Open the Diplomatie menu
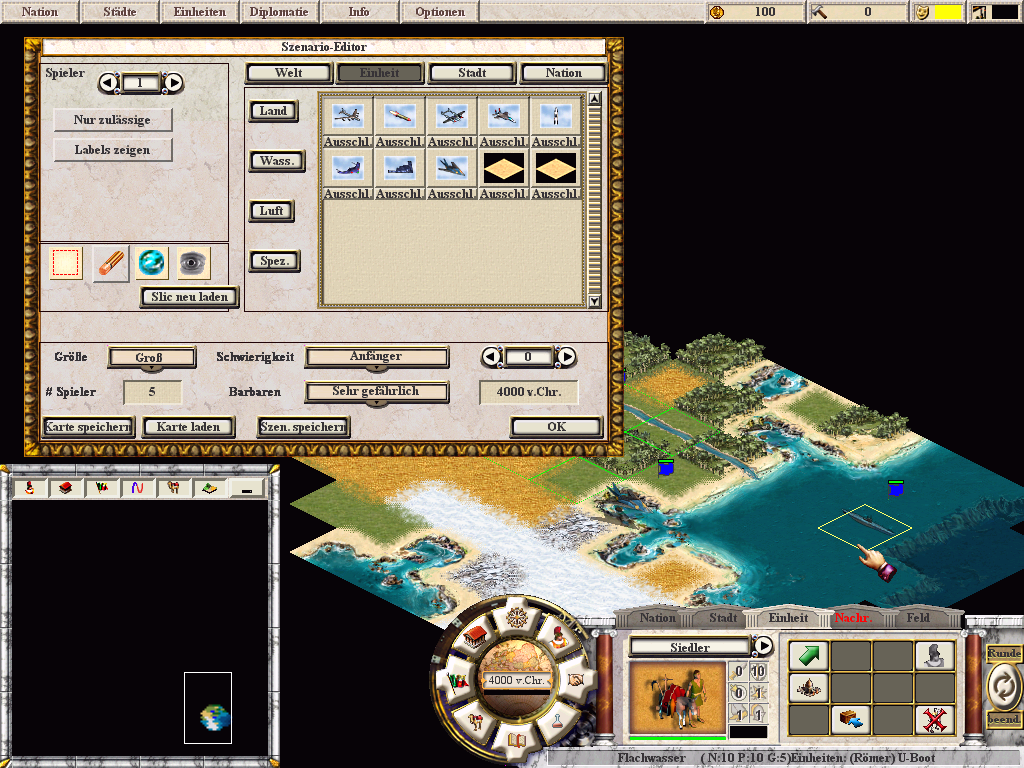 coord(279,11)
